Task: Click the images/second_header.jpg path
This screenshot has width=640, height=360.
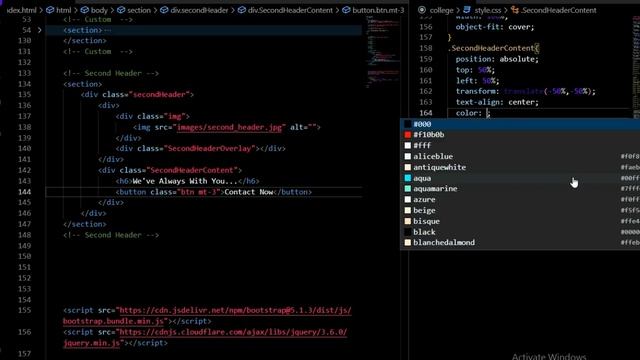Action: (229, 127)
